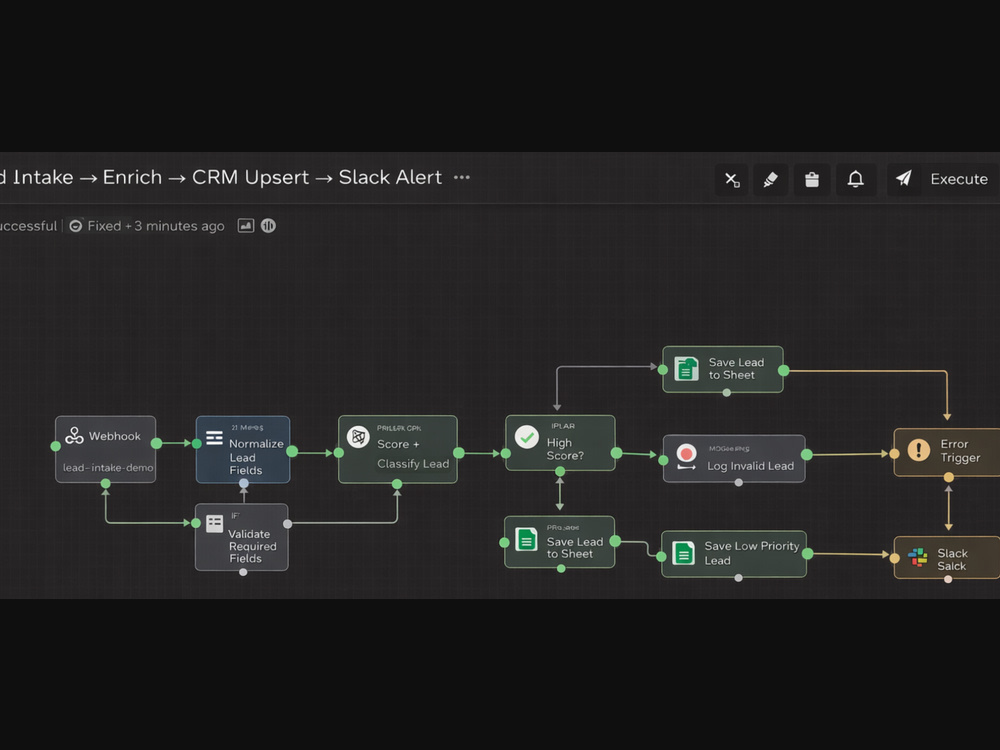Viewport: 1000px width, 750px height.
Task: Select the Normalize Lead Fields node
Action: (243, 450)
